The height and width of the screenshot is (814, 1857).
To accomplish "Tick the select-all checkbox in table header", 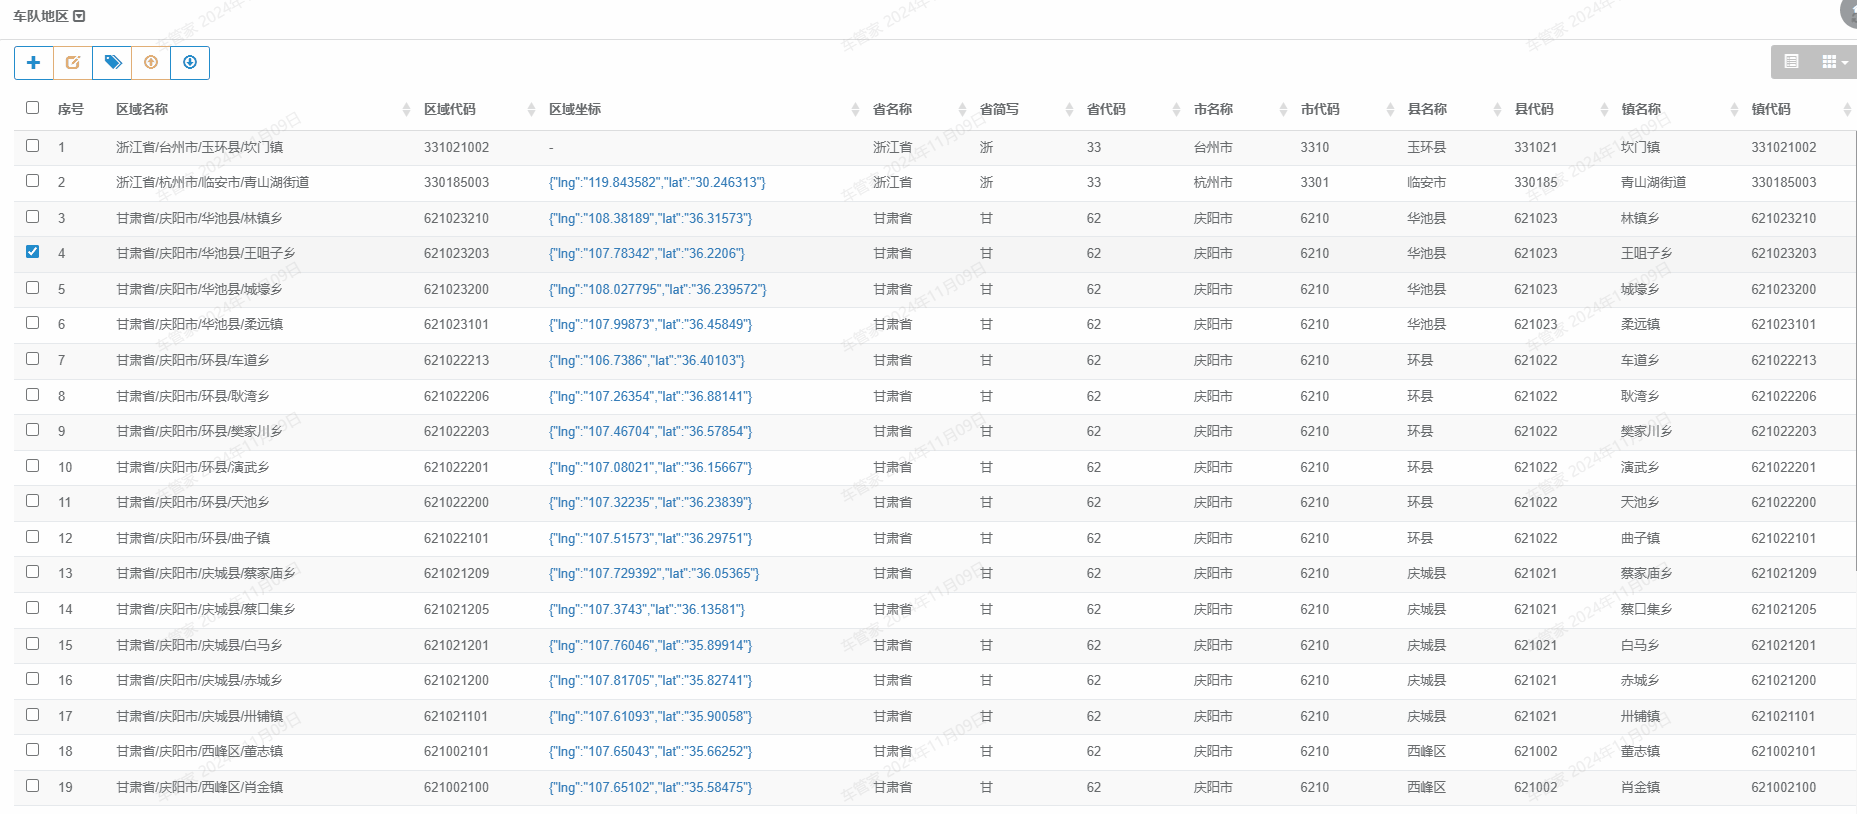I will click(33, 108).
